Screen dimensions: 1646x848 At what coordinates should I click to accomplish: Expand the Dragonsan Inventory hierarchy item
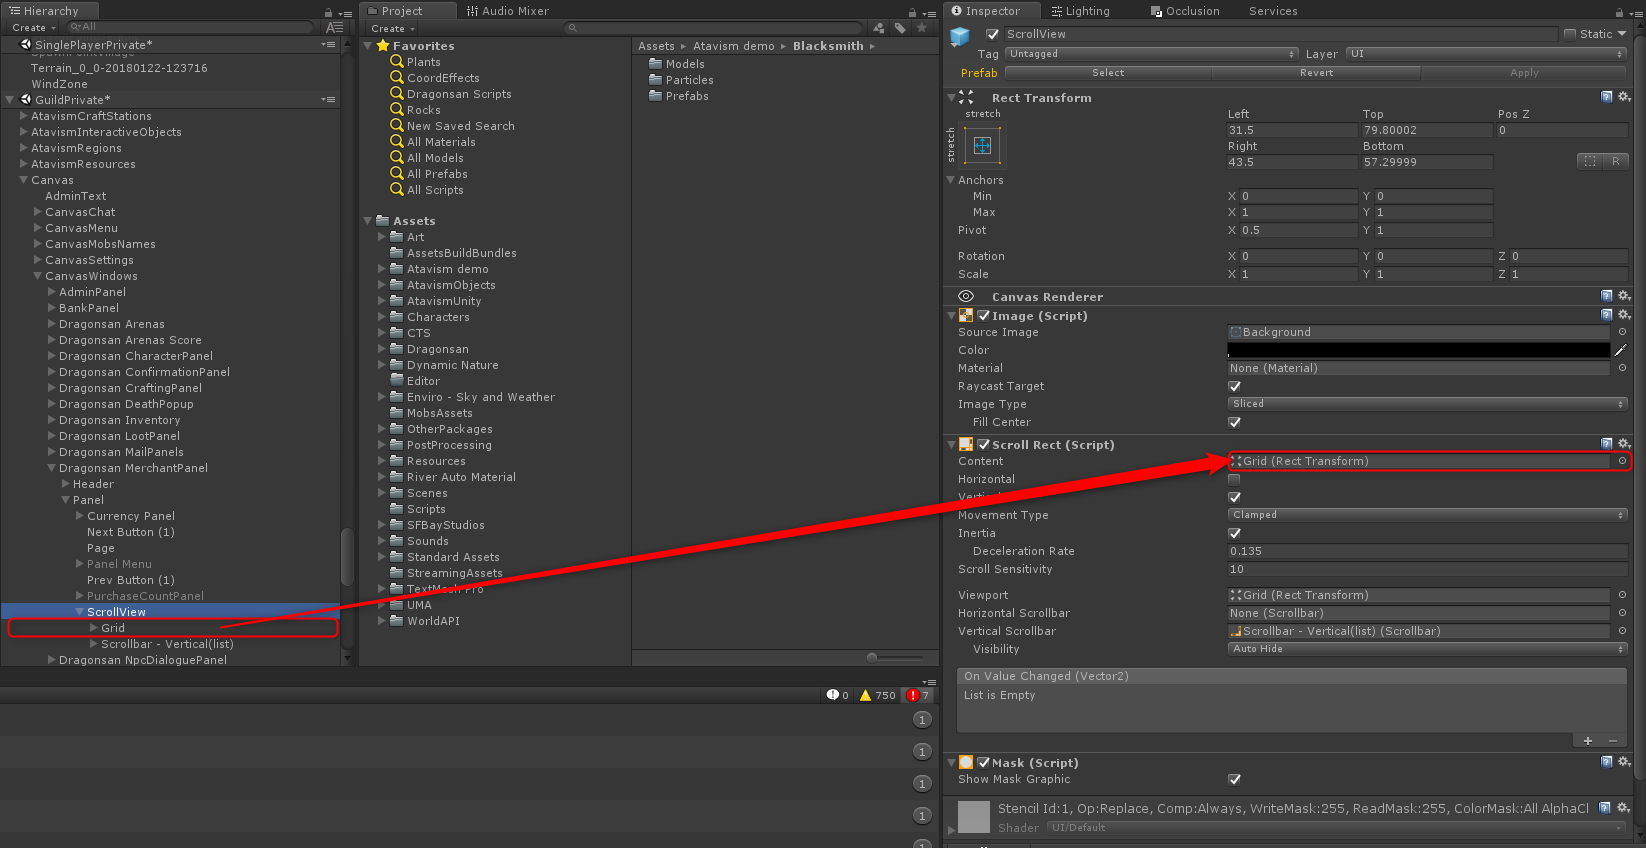pos(52,420)
